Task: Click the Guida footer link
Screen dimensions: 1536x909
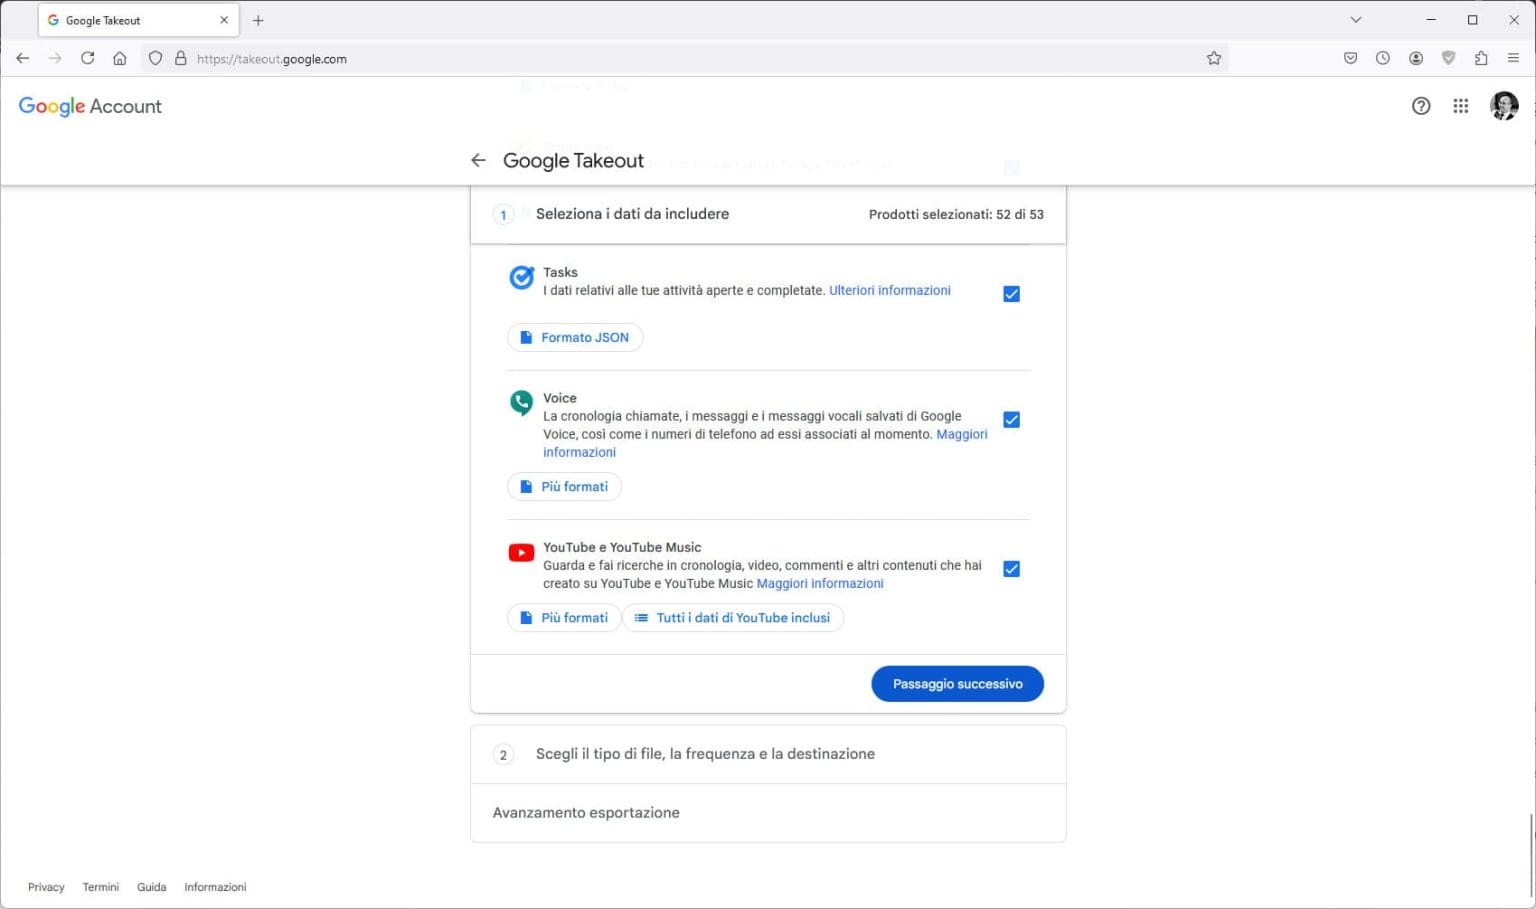Action: tap(151, 887)
